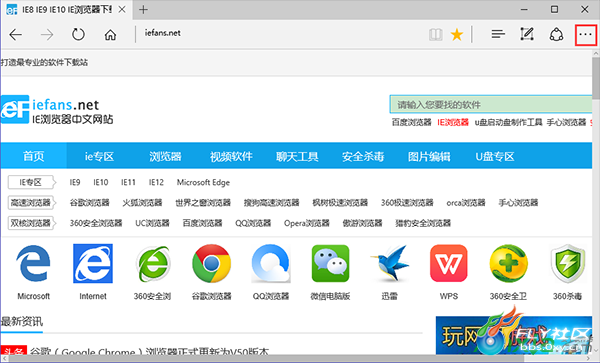The image size is (600, 363).
Task: Open the IE11 link
Action: tap(128, 182)
